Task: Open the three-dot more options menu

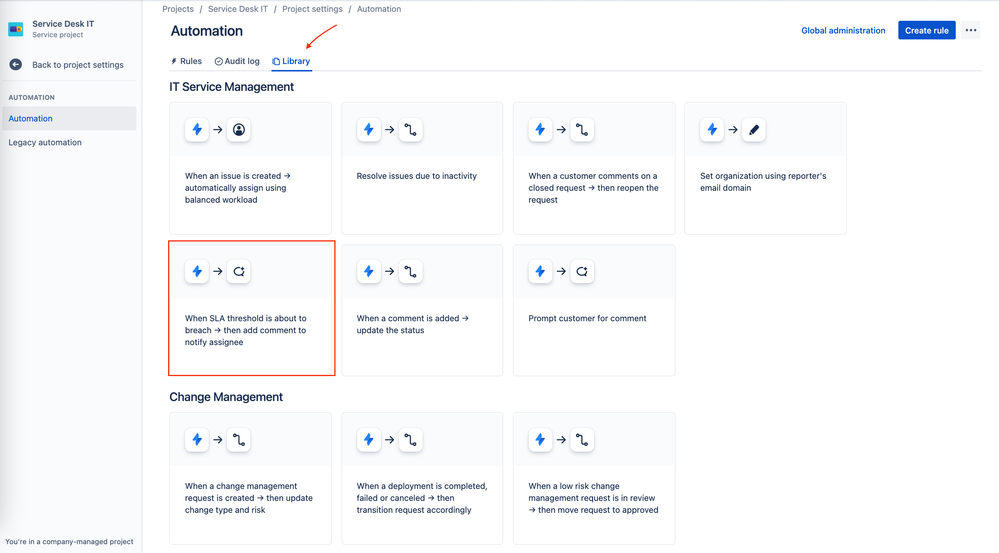Action: pyautogui.click(x=970, y=30)
